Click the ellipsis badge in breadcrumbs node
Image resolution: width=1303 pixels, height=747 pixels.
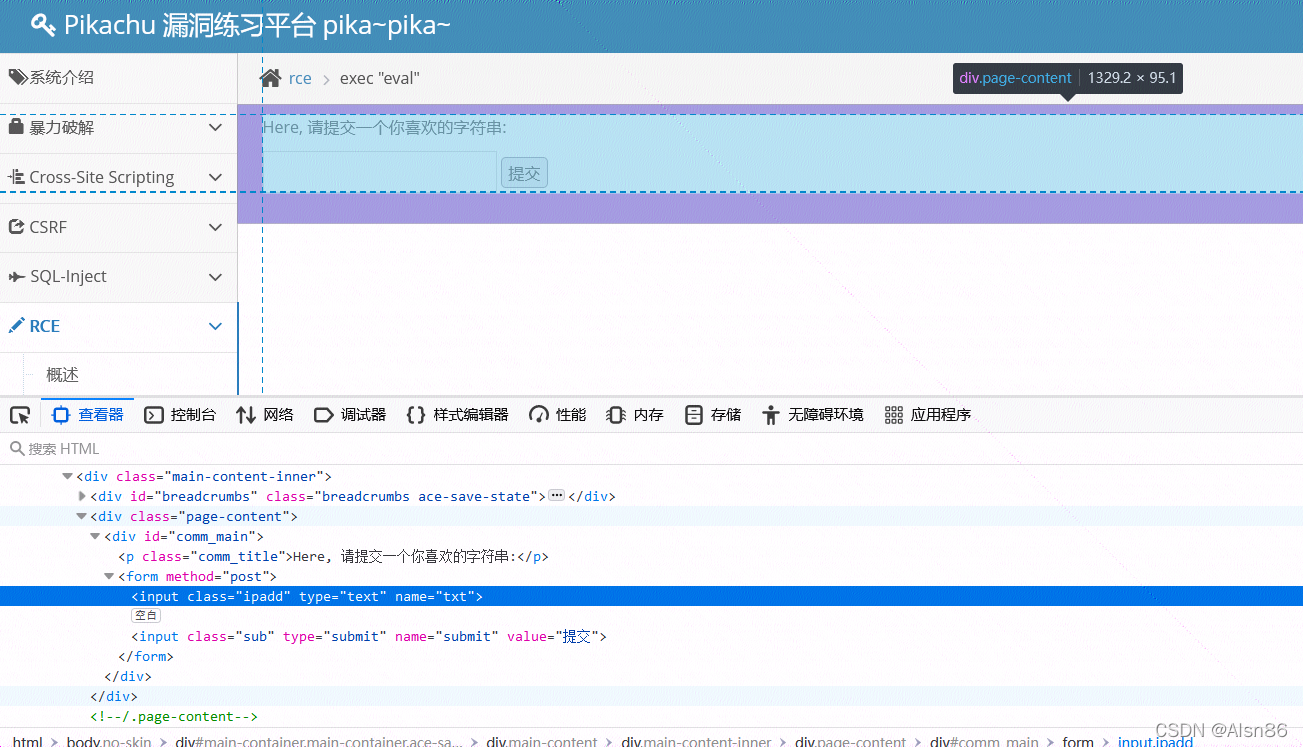[557, 496]
